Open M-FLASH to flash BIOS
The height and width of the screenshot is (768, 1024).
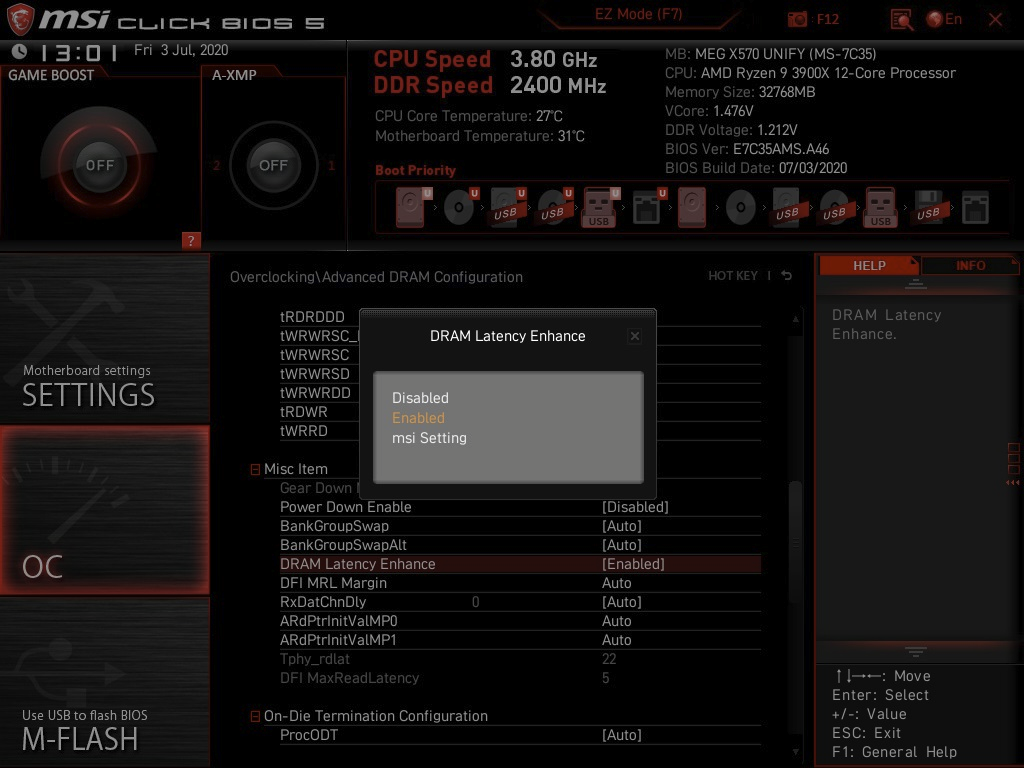pos(104,682)
